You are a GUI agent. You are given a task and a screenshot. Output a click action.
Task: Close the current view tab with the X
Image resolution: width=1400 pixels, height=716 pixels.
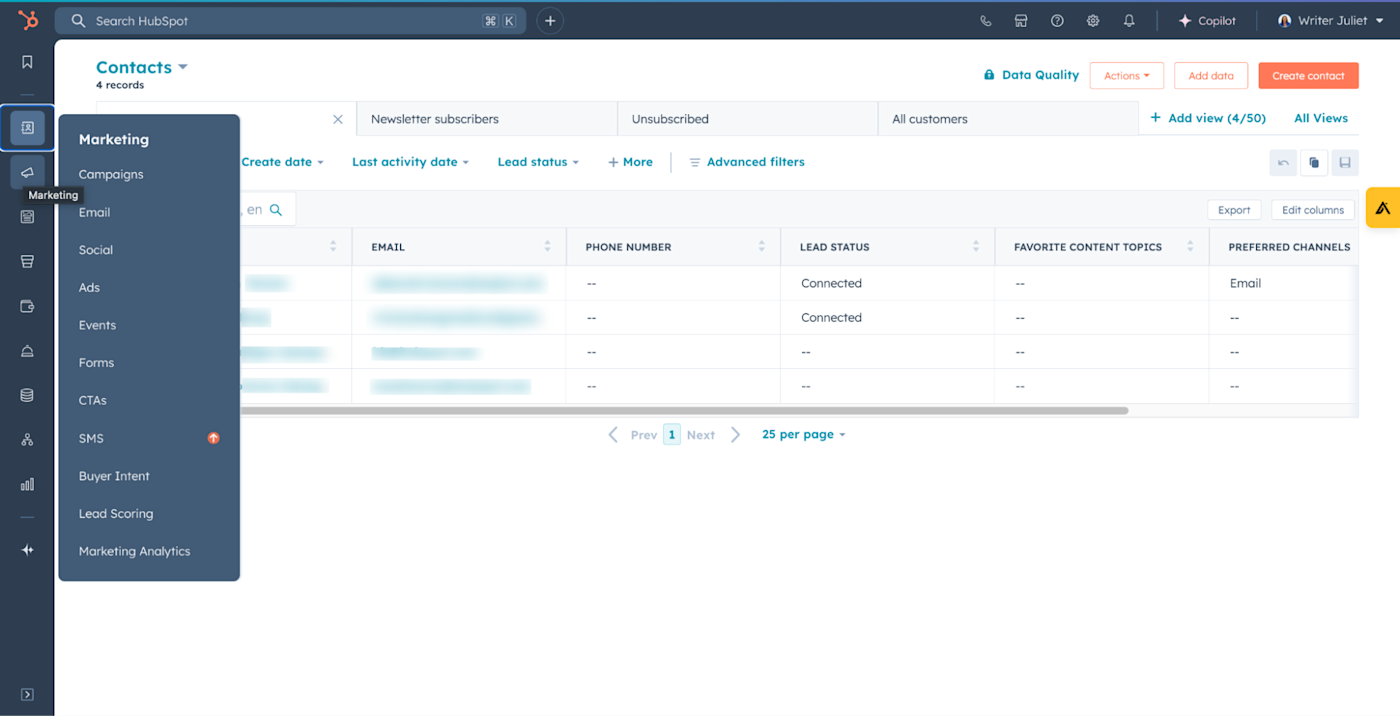(338, 119)
